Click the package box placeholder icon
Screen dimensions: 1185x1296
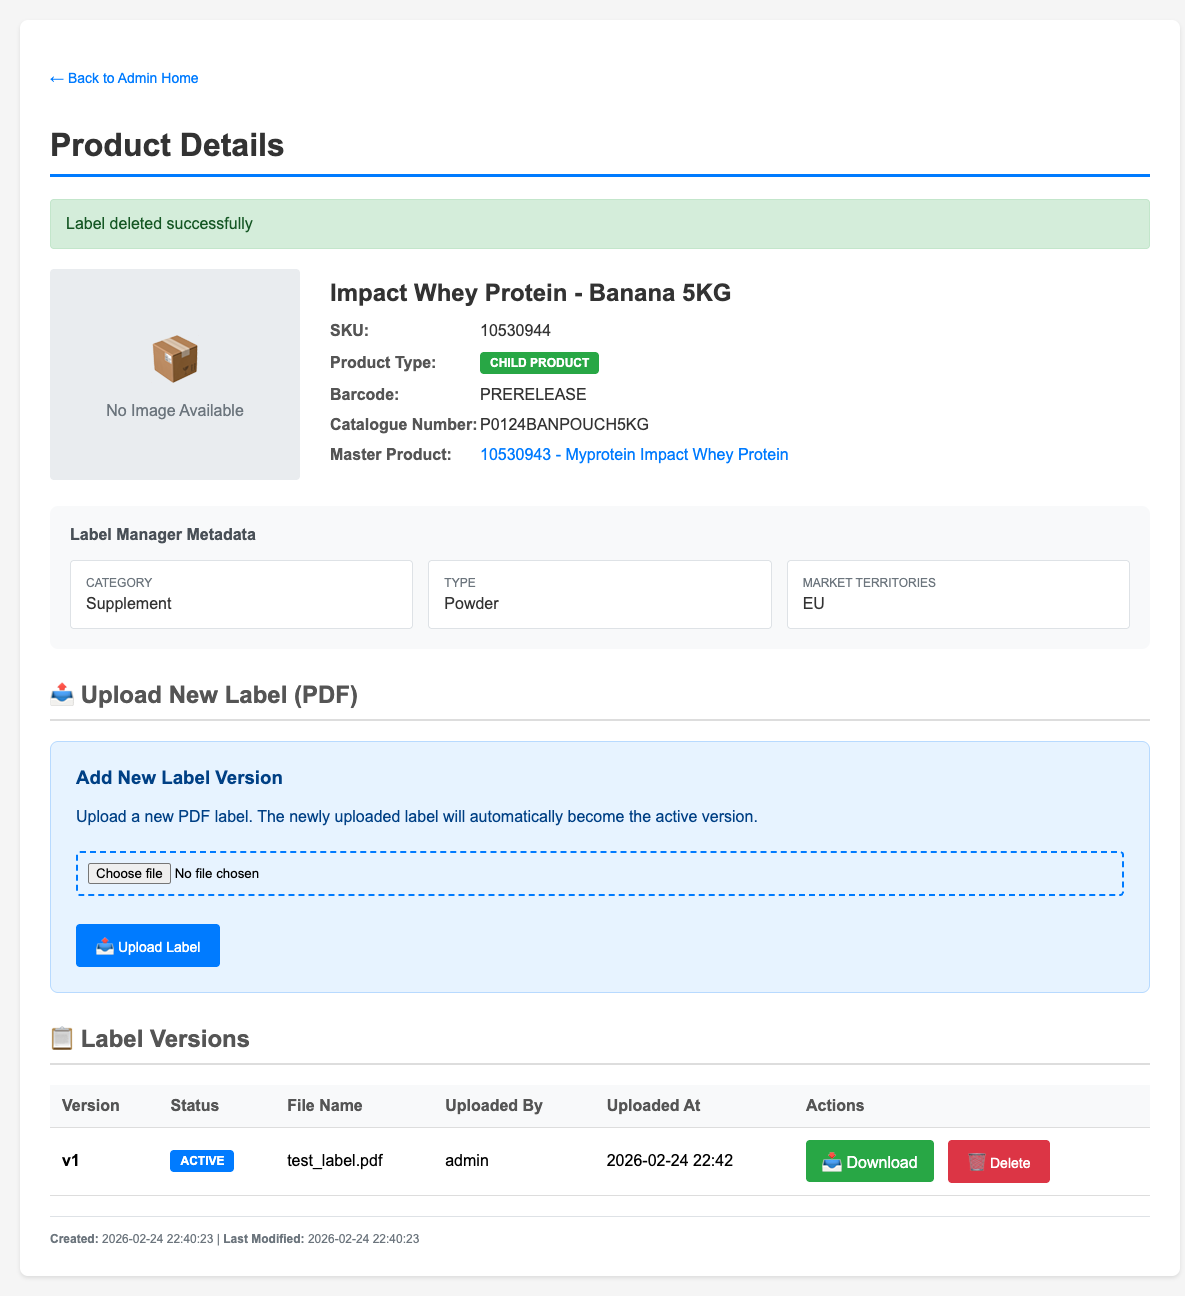tap(175, 359)
